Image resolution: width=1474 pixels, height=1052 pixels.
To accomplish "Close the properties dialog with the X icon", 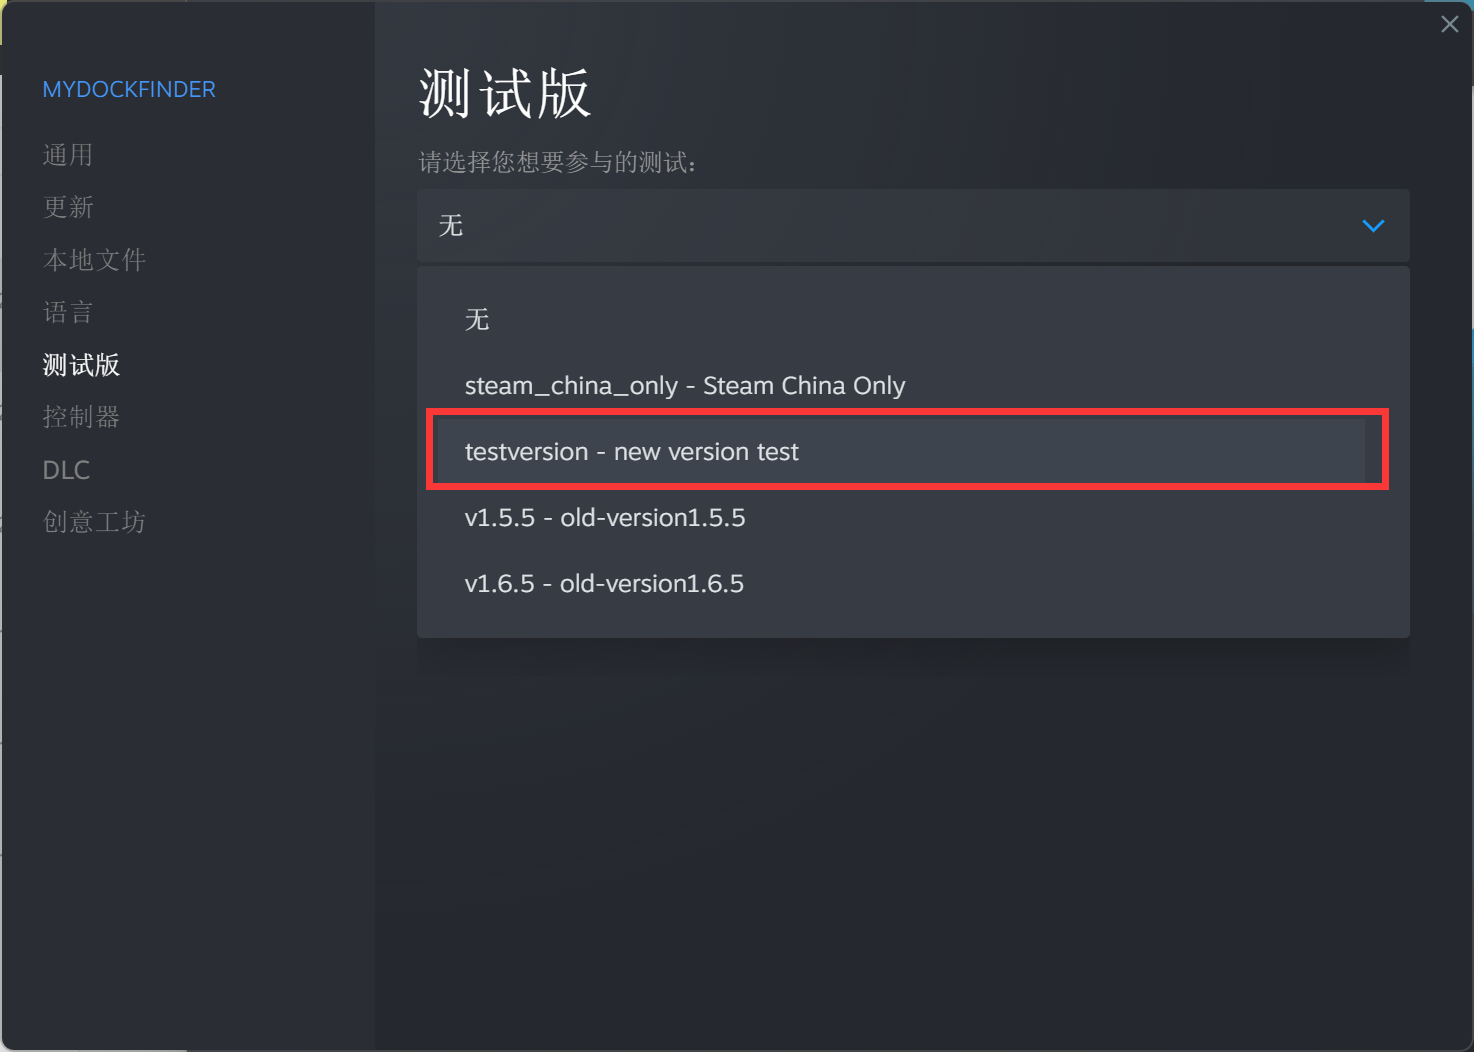I will [x=1449, y=24].
